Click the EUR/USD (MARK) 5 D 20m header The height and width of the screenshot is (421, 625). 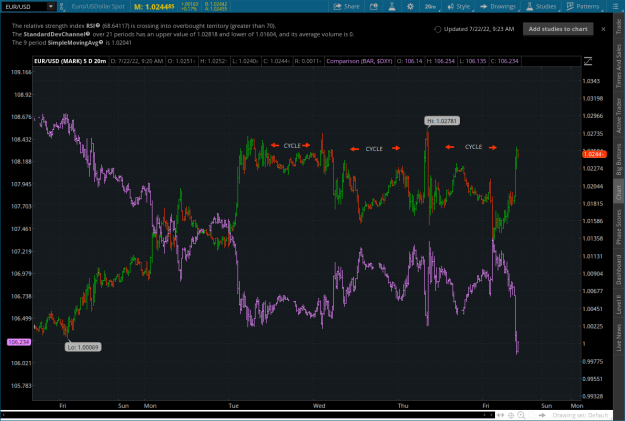pos(70,61)
